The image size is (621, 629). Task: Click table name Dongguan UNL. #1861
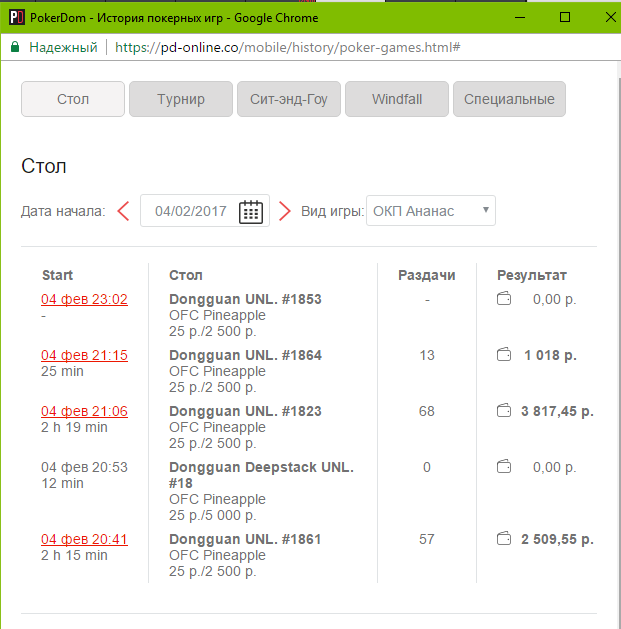(245, 540)
